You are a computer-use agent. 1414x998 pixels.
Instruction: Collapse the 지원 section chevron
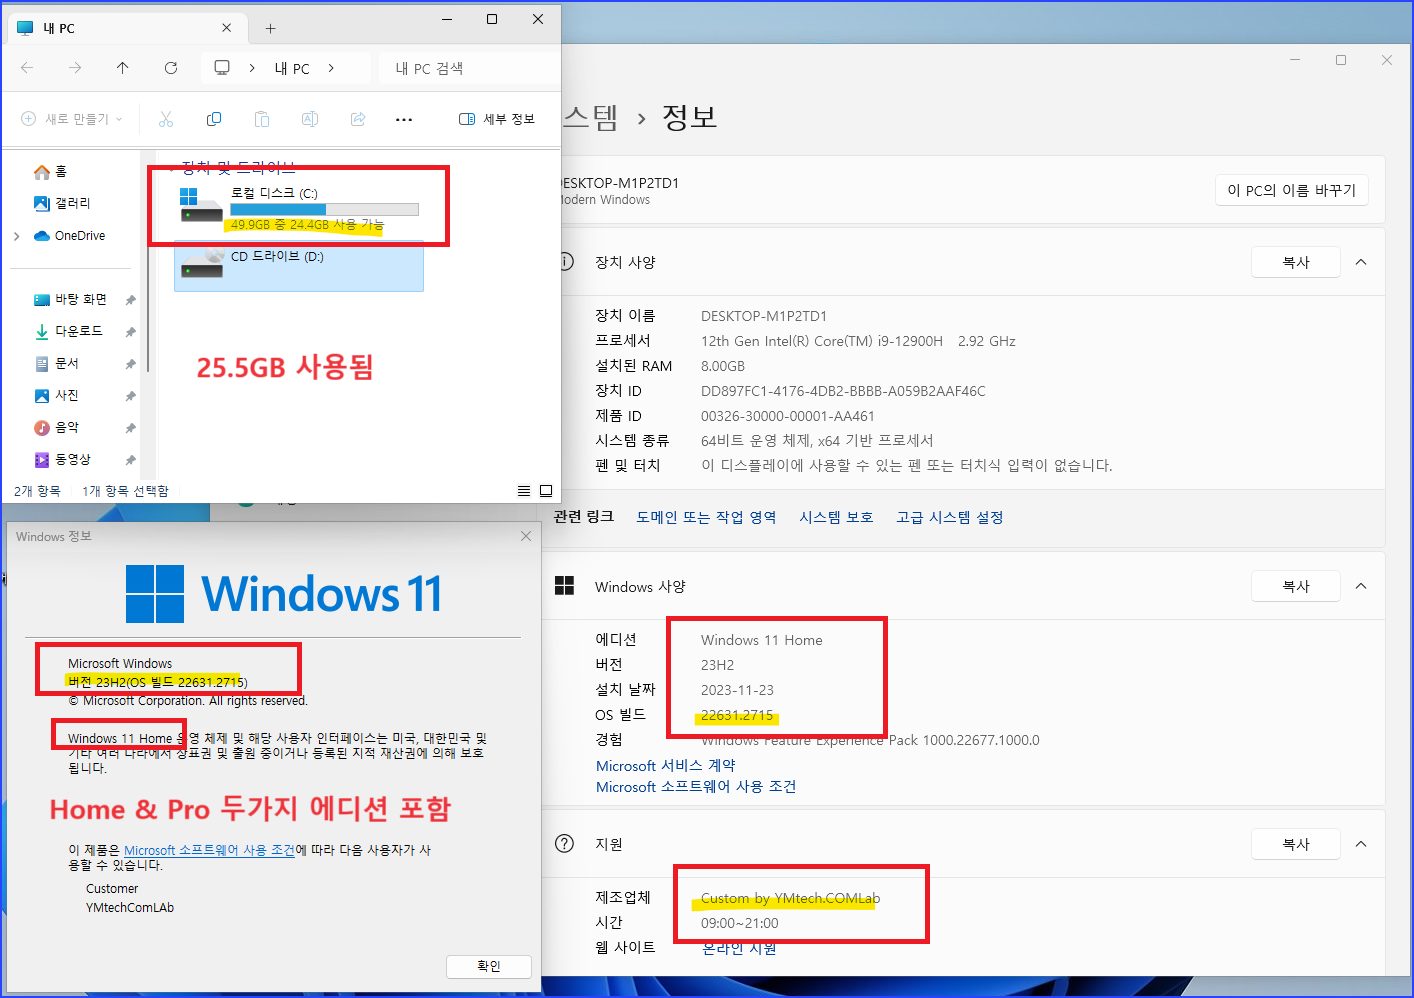(1361, 844)
